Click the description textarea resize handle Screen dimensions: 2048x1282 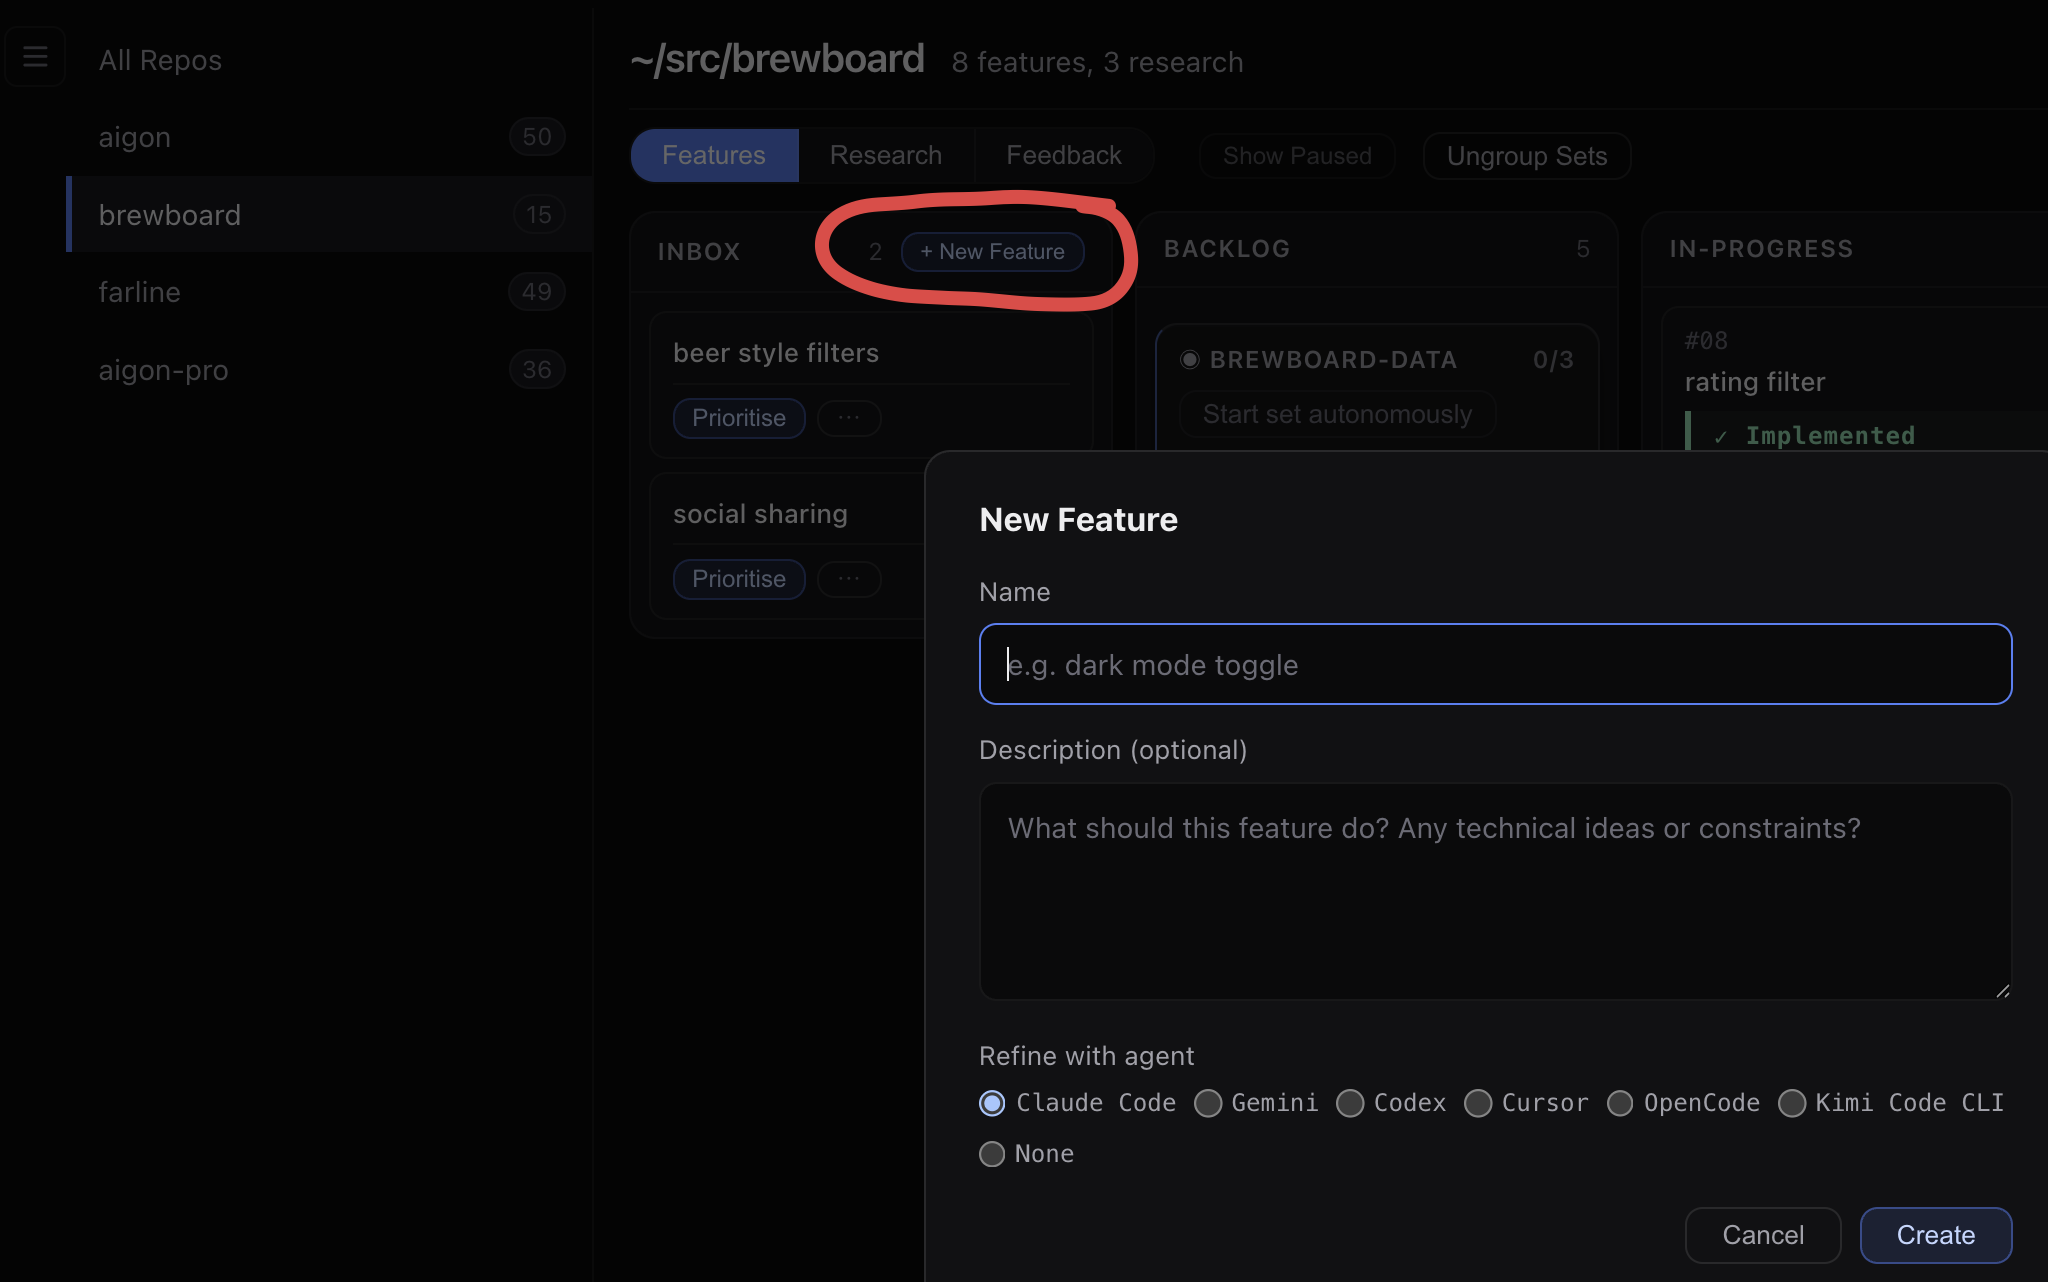tap(2002, 990)
